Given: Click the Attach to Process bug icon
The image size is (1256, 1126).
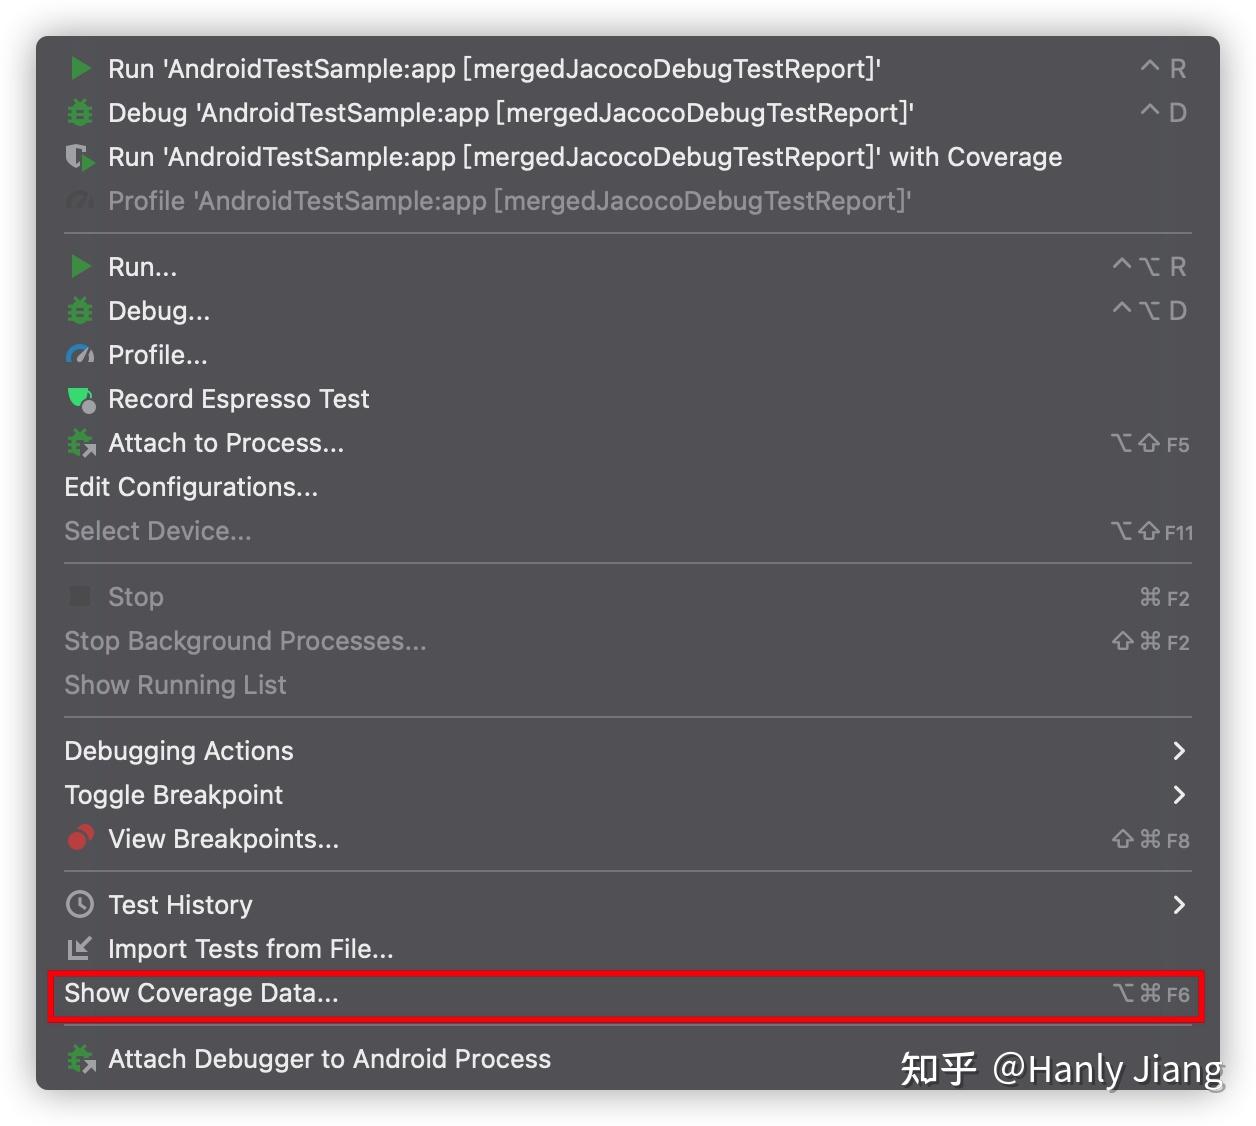Looking at the screenshot, I should pos(80,443).
